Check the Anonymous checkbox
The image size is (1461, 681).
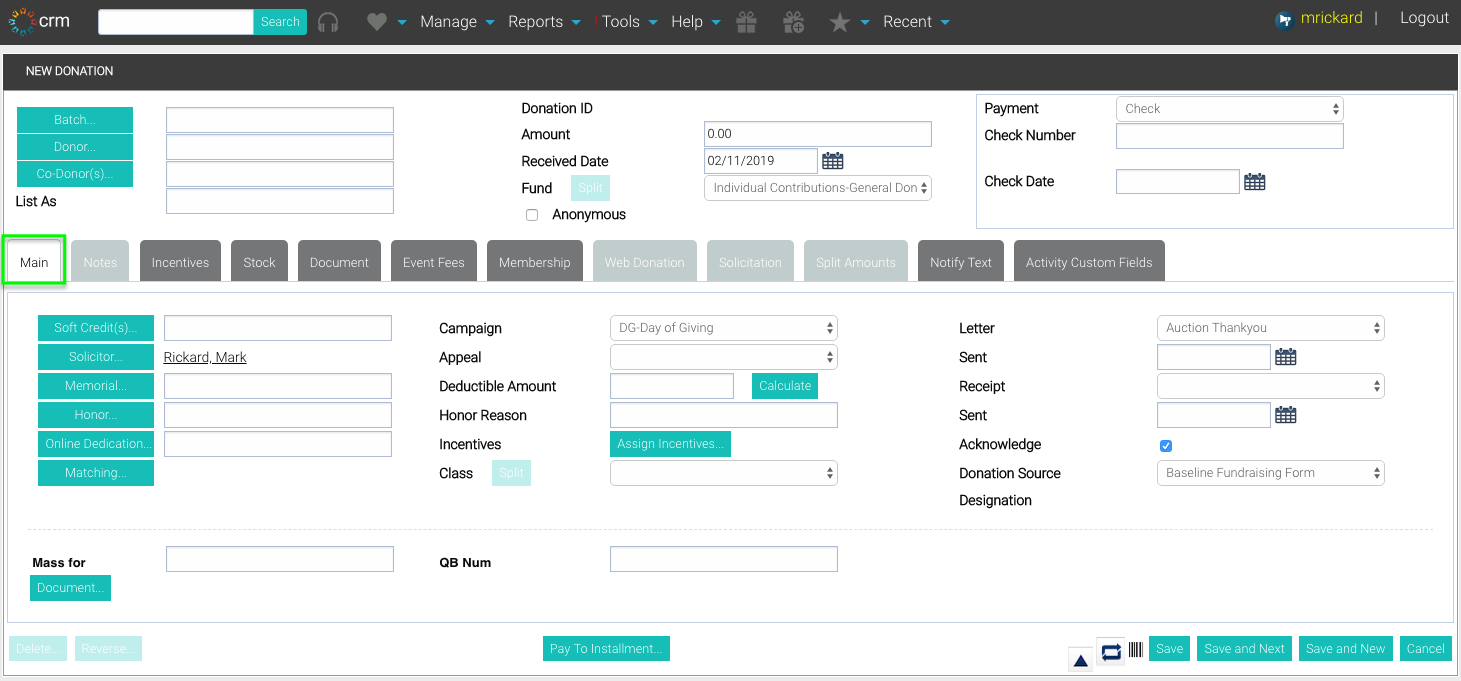(x=532, y=215)
